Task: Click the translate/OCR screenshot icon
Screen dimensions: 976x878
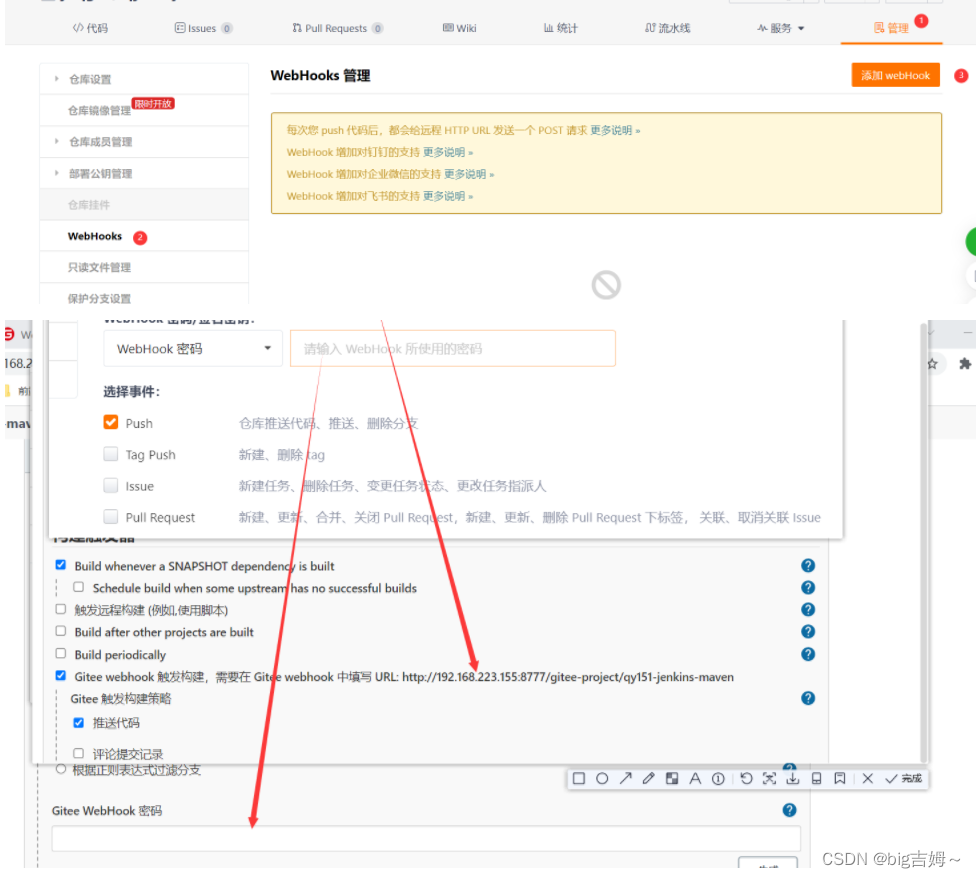Action: pyautogui.click(x=769, y=778)
